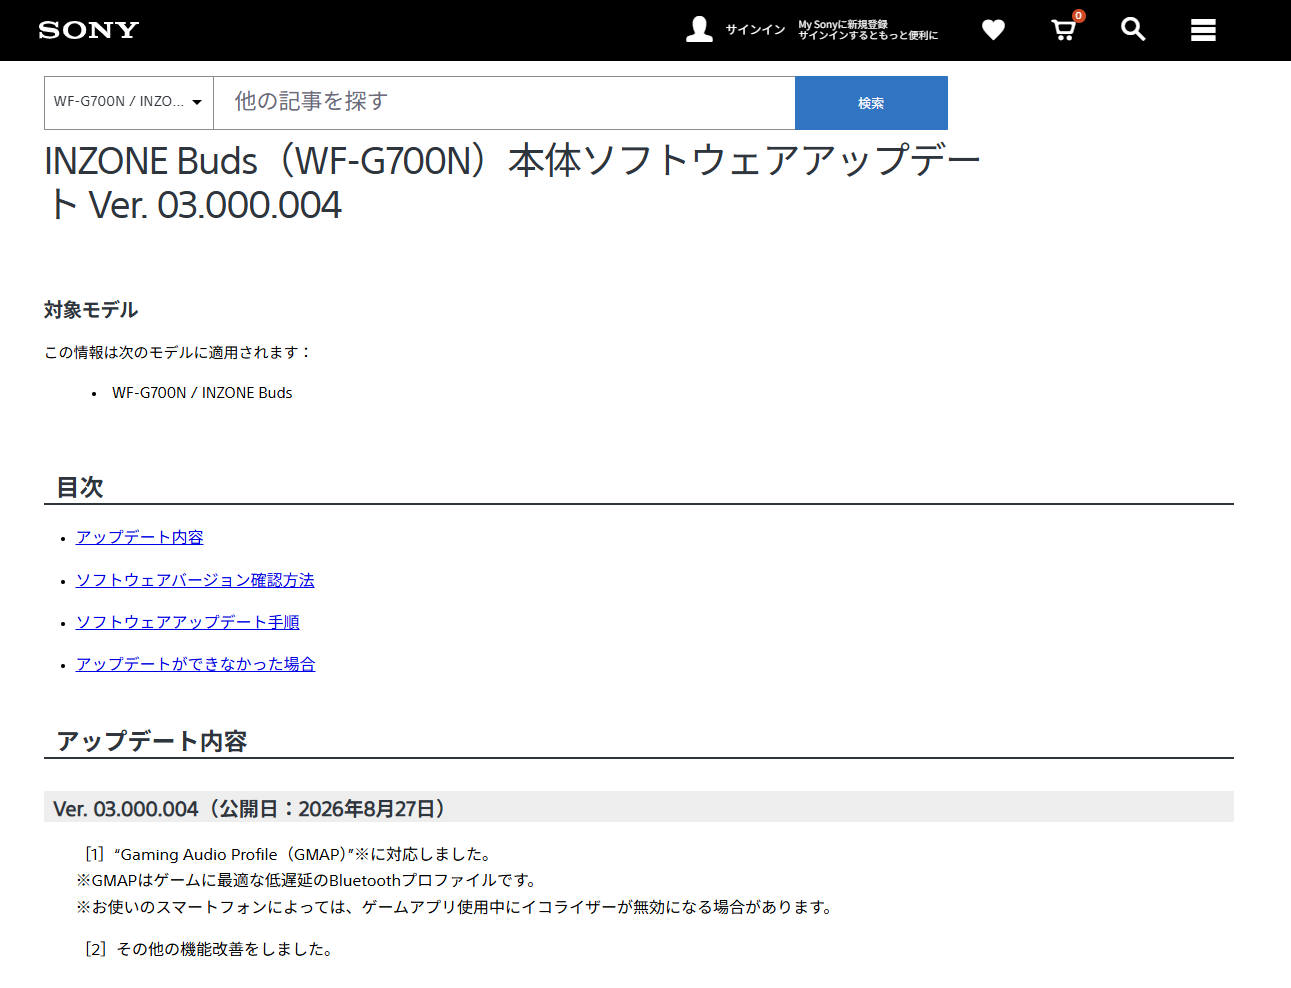Click the [2] その他の機能改善 line
The image size is (1291, 988).
(x=209, y=949)
